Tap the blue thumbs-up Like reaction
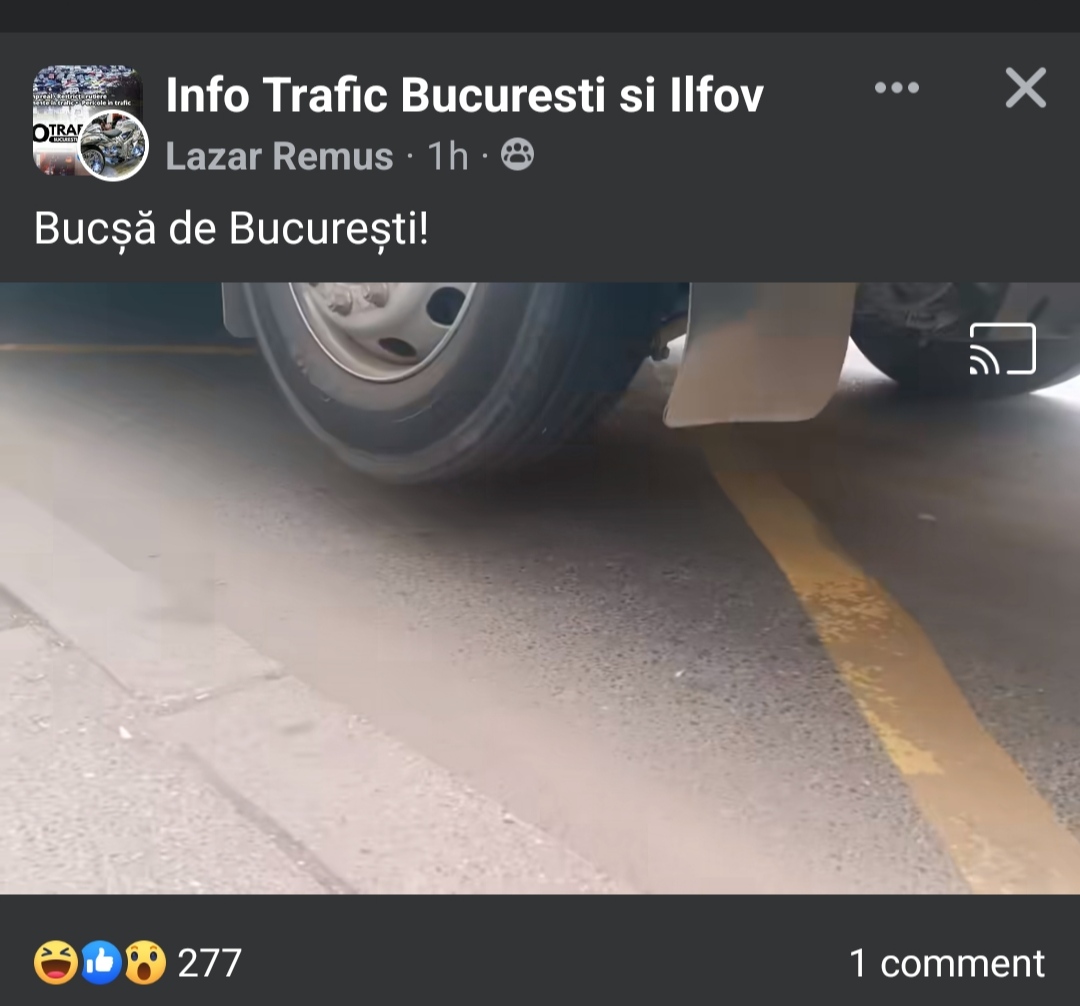Screen dimensions: 1080x1006 tap(101, 963)
